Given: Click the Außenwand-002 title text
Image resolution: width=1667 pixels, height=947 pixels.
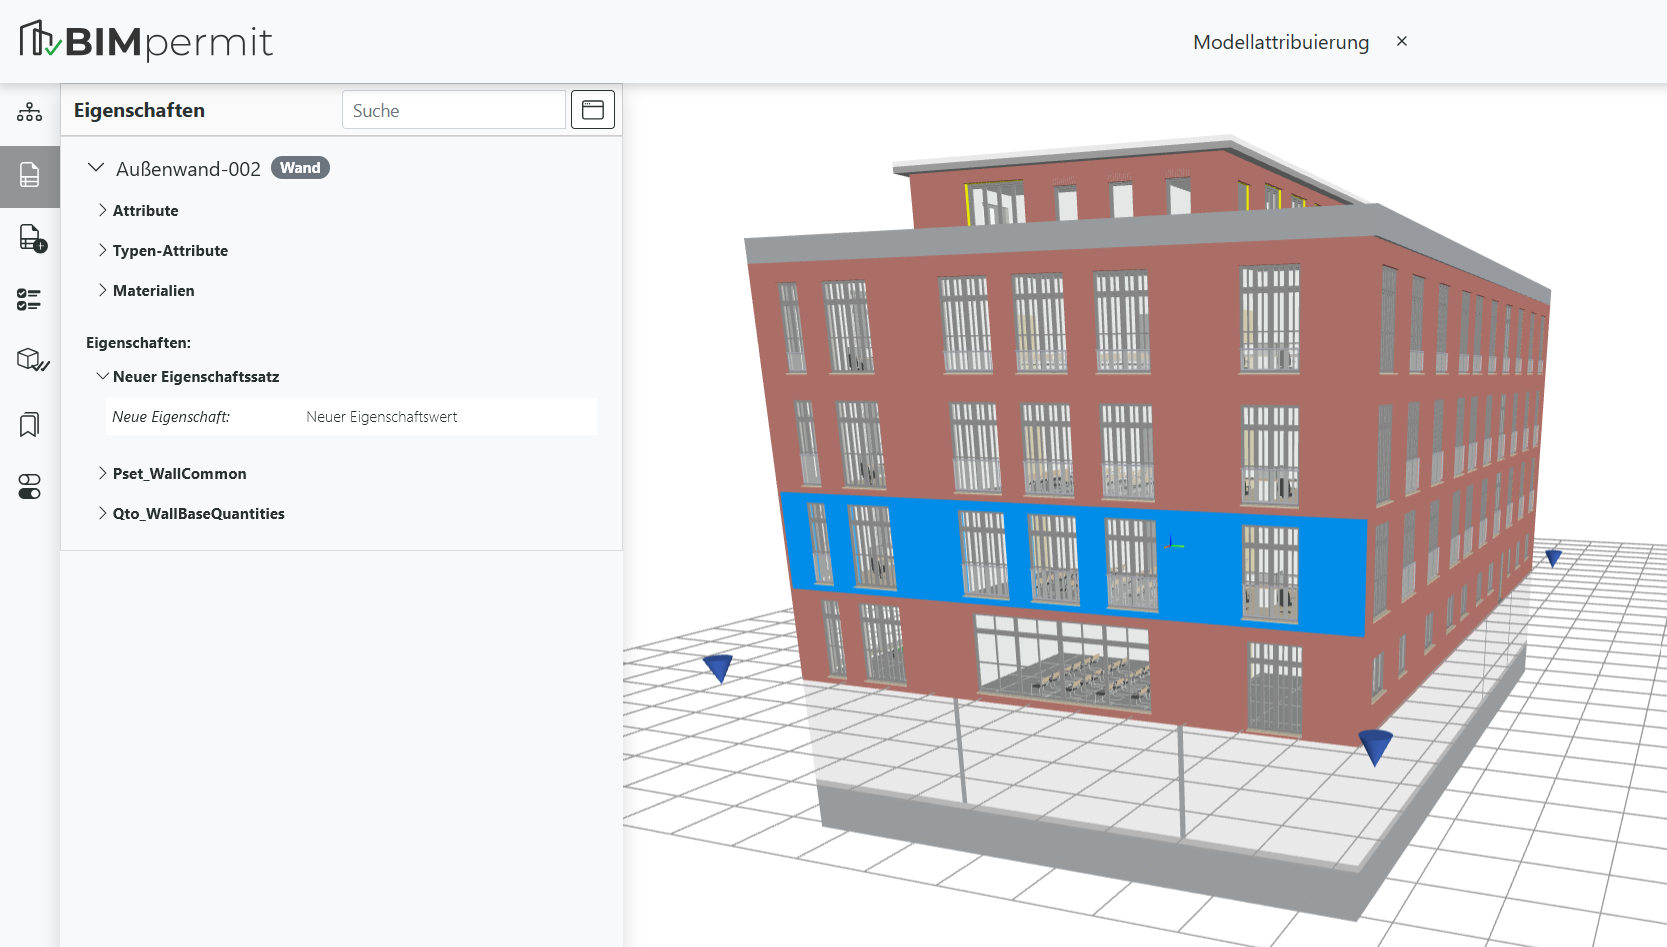Looking at the screenshot, I should [188, 169].
